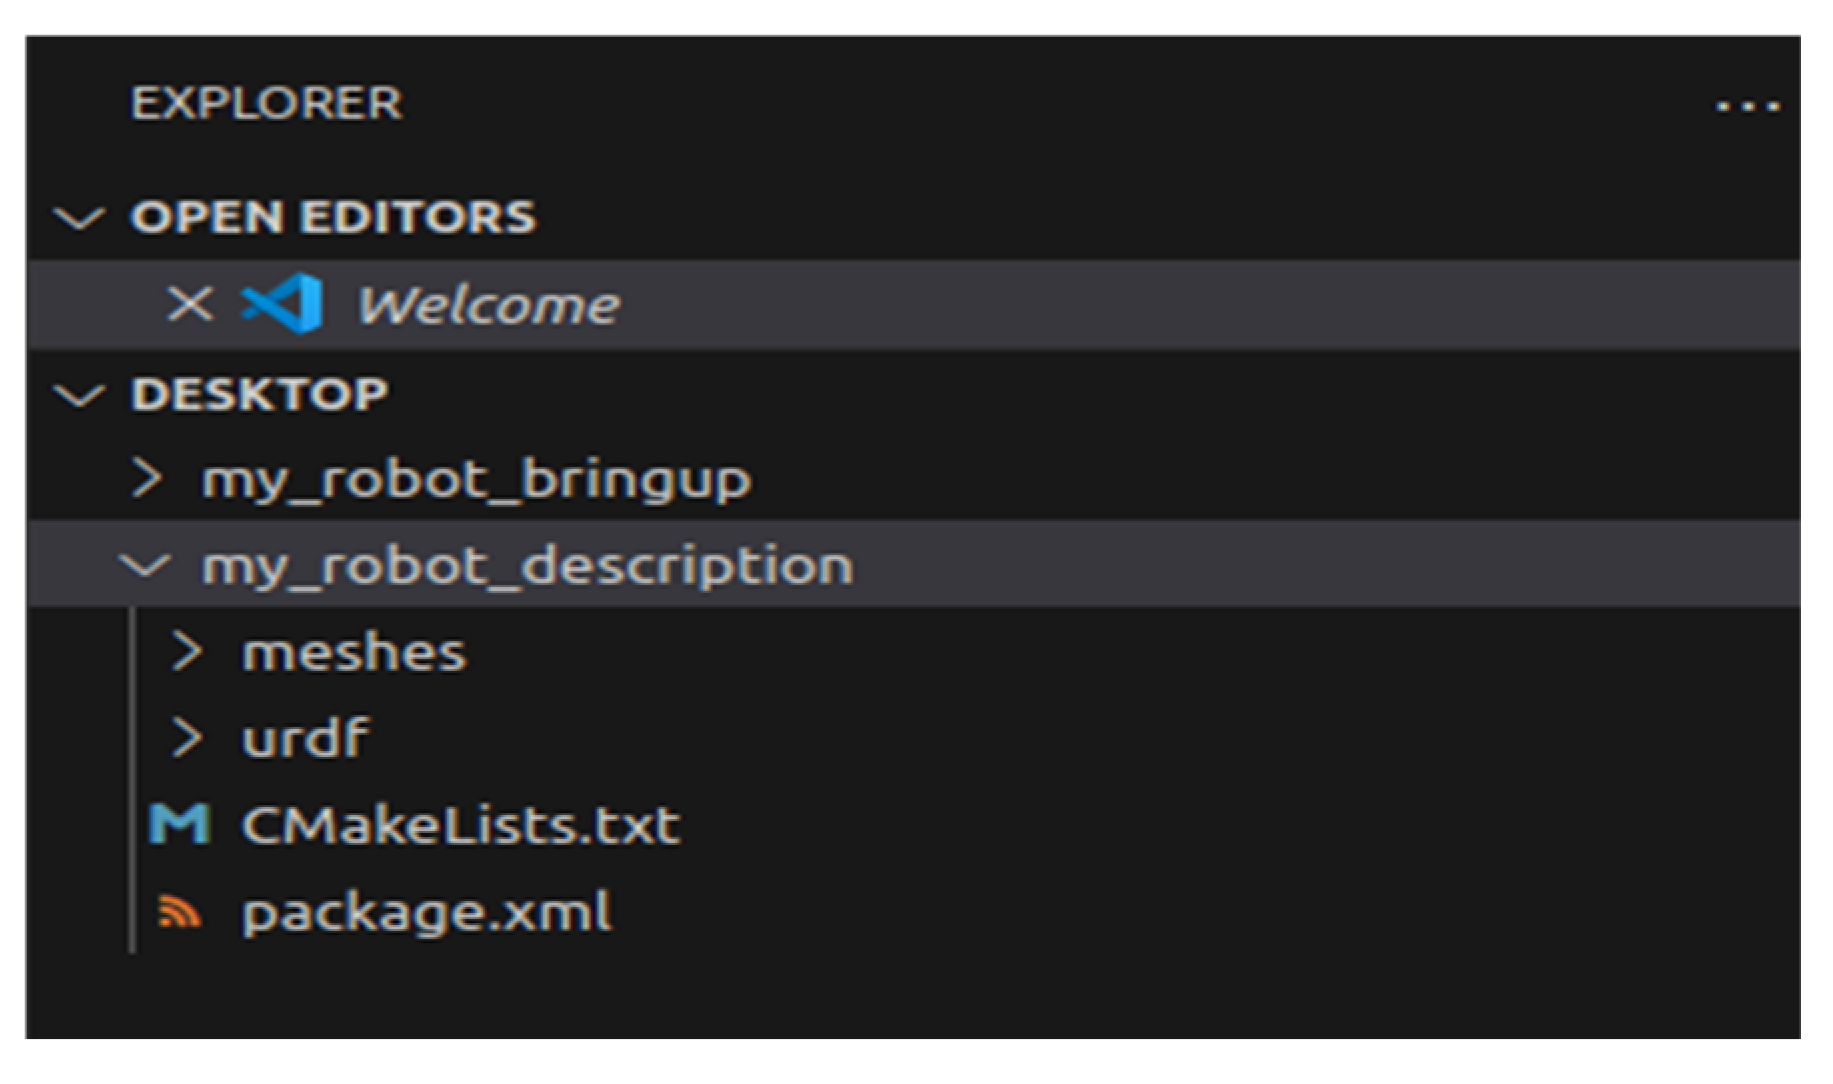Click the CMake file icon
Image resolution: width=1833 pixels, height=1084 pixels.
point(179,826)
